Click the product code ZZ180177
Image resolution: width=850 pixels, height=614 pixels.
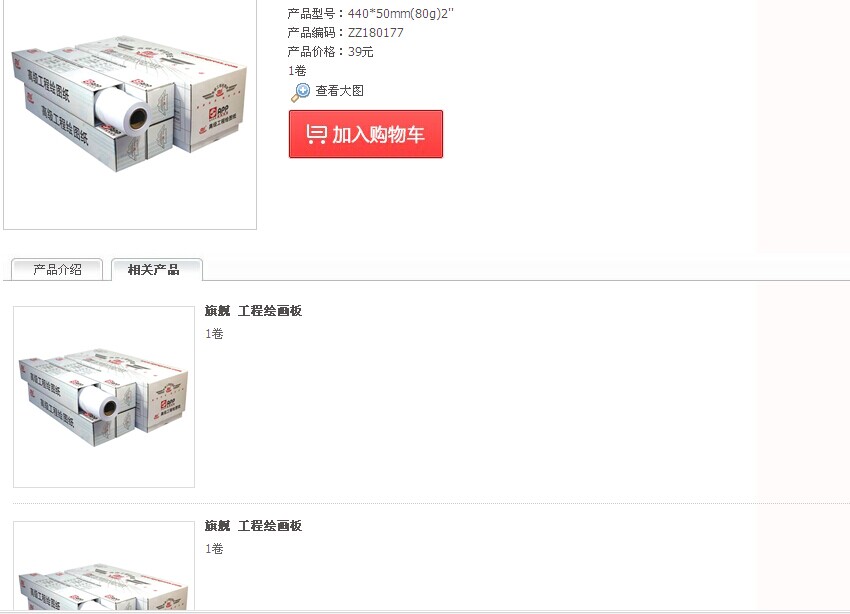coord(375,33)
